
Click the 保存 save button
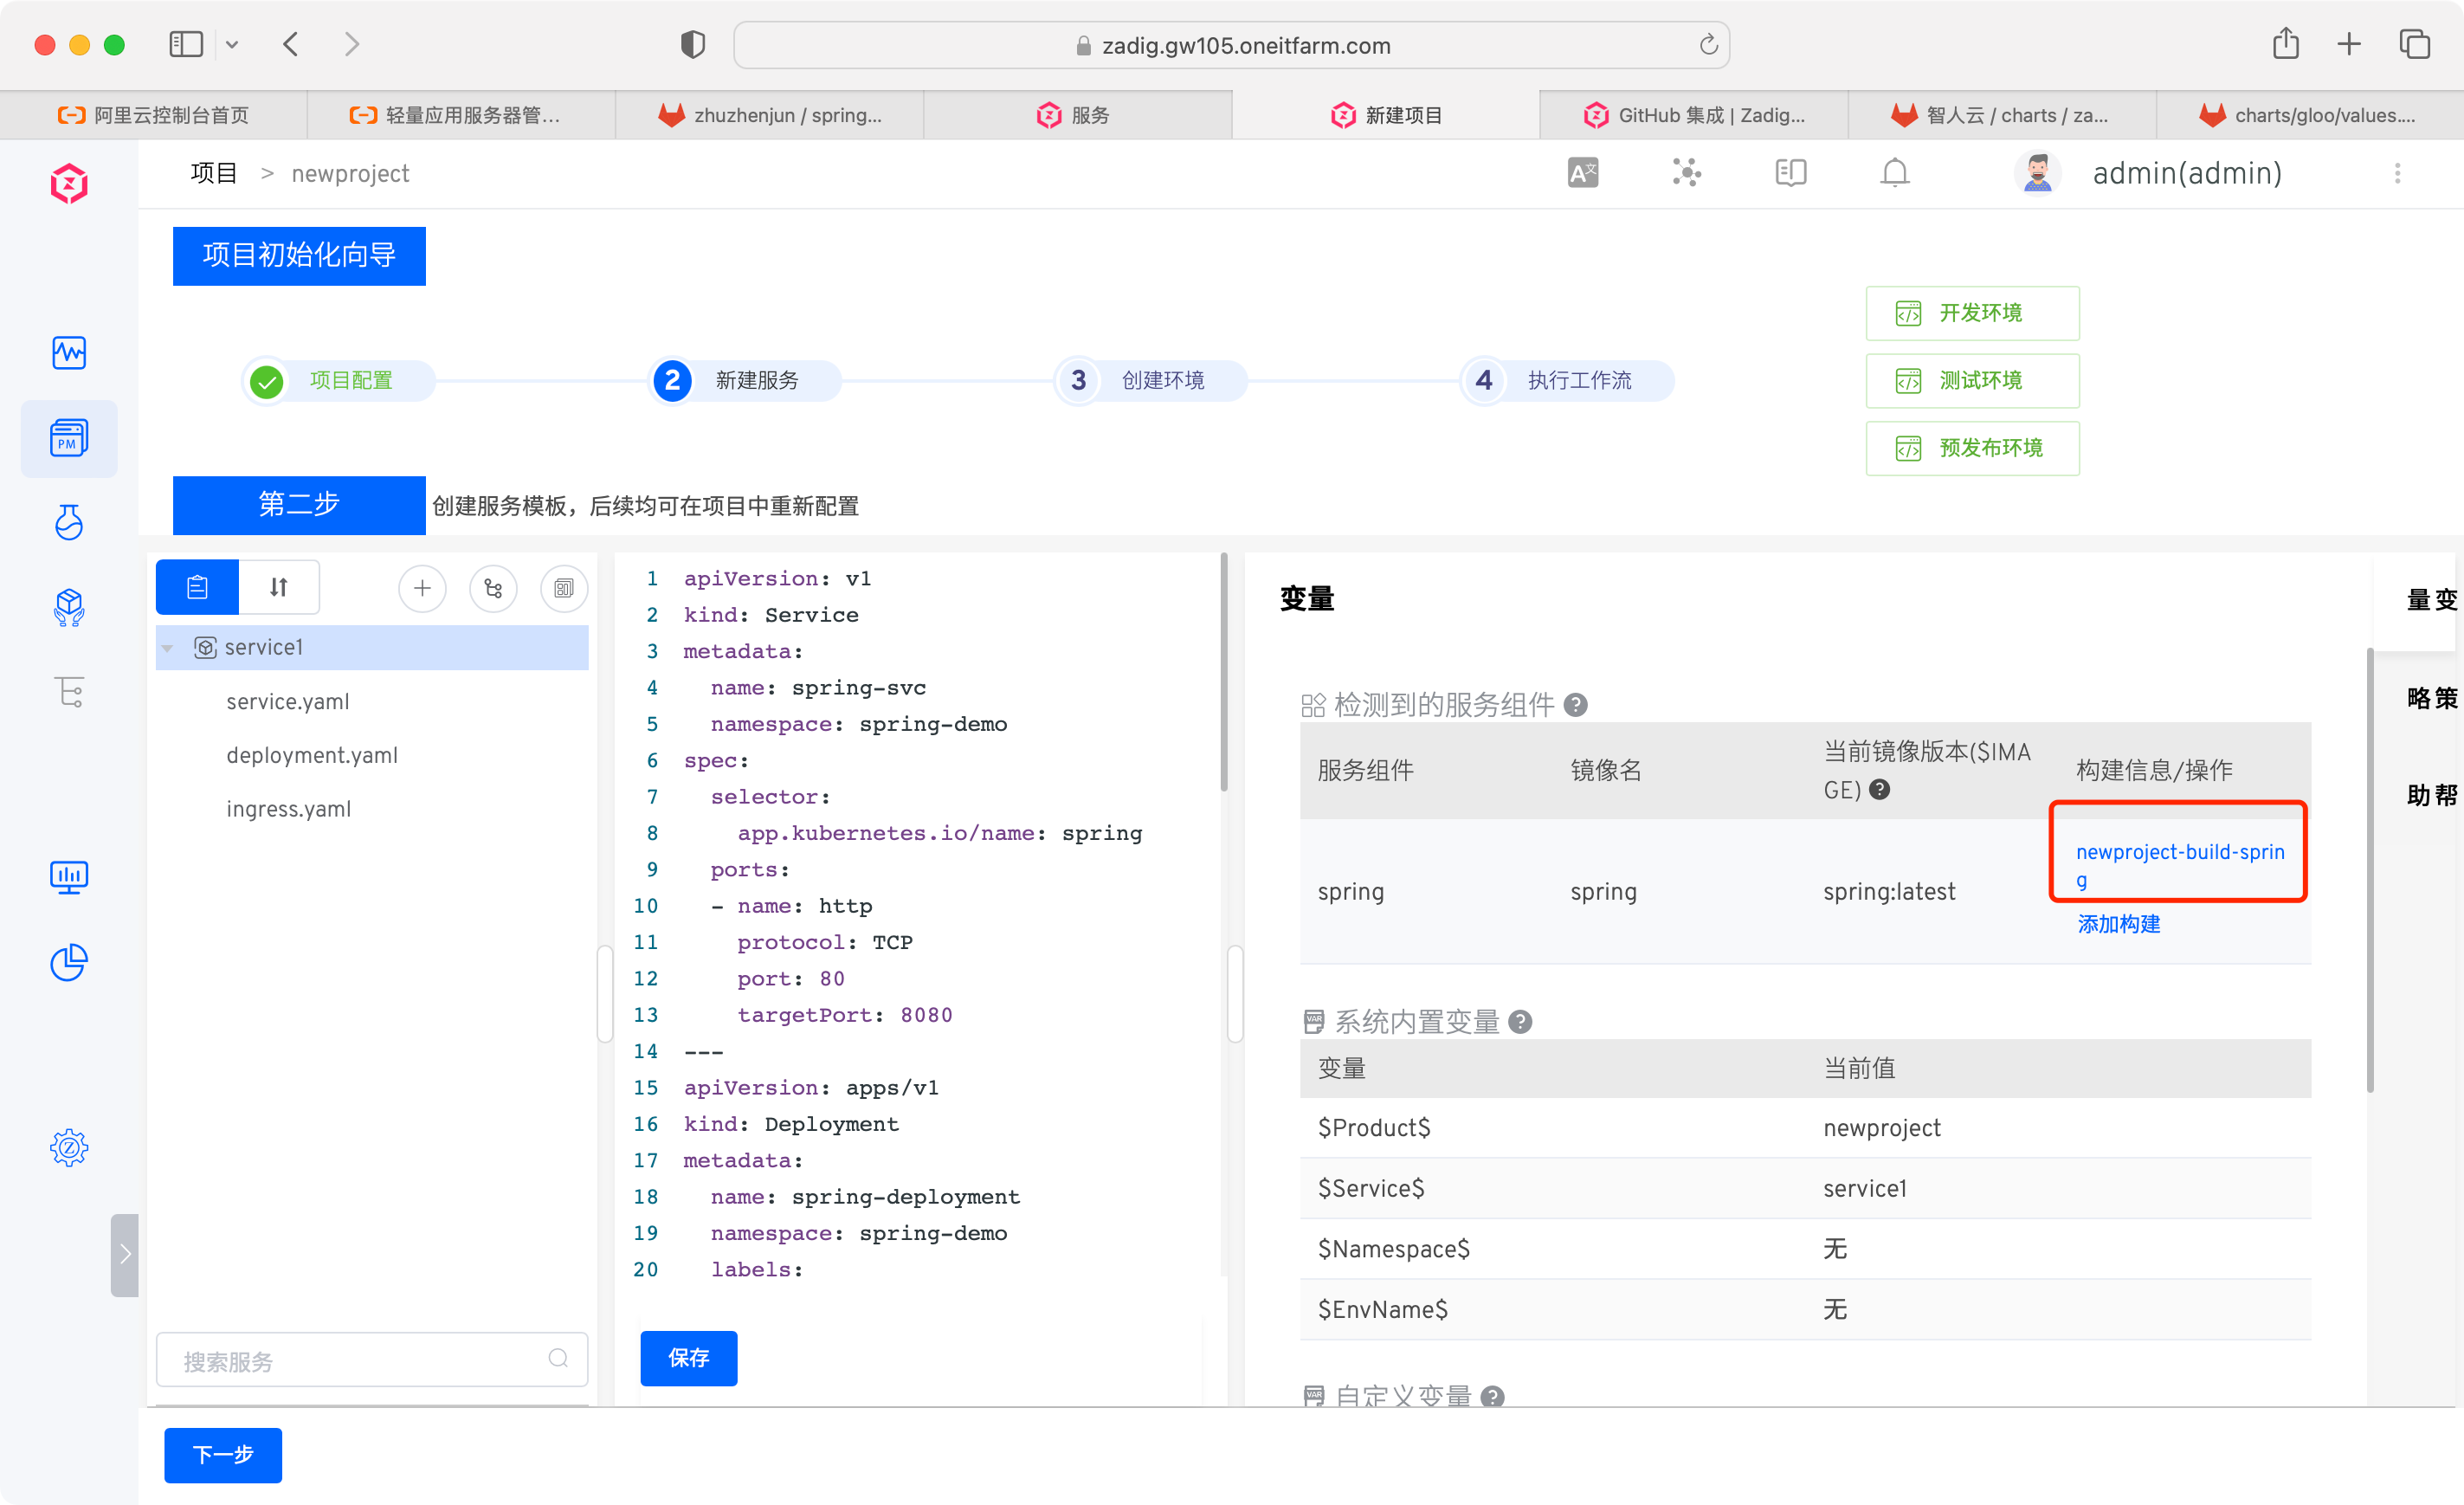click(x=689, y=1357)
